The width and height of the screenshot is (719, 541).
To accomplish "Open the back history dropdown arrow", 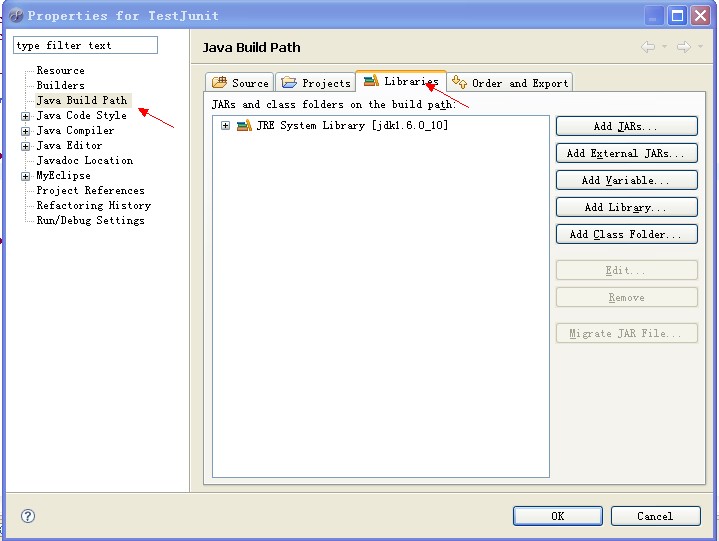I will (664, 46).
